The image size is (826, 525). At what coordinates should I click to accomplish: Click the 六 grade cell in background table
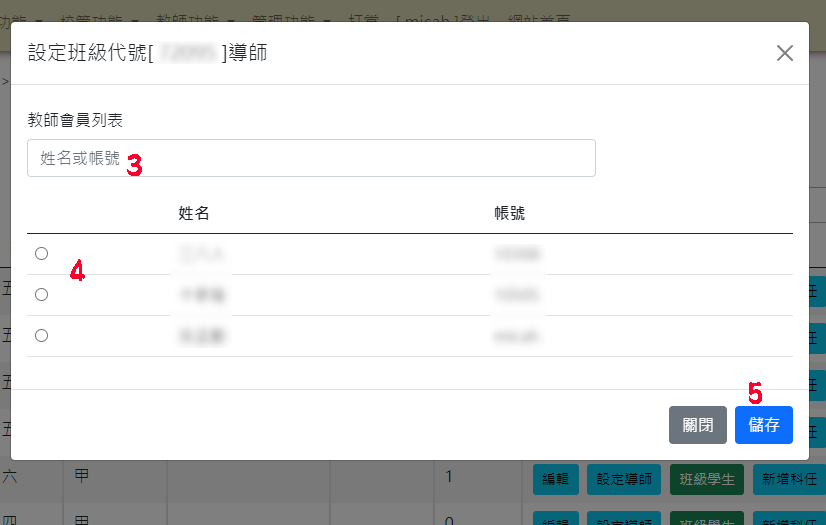pyautogui.click(x=9, y=477)
